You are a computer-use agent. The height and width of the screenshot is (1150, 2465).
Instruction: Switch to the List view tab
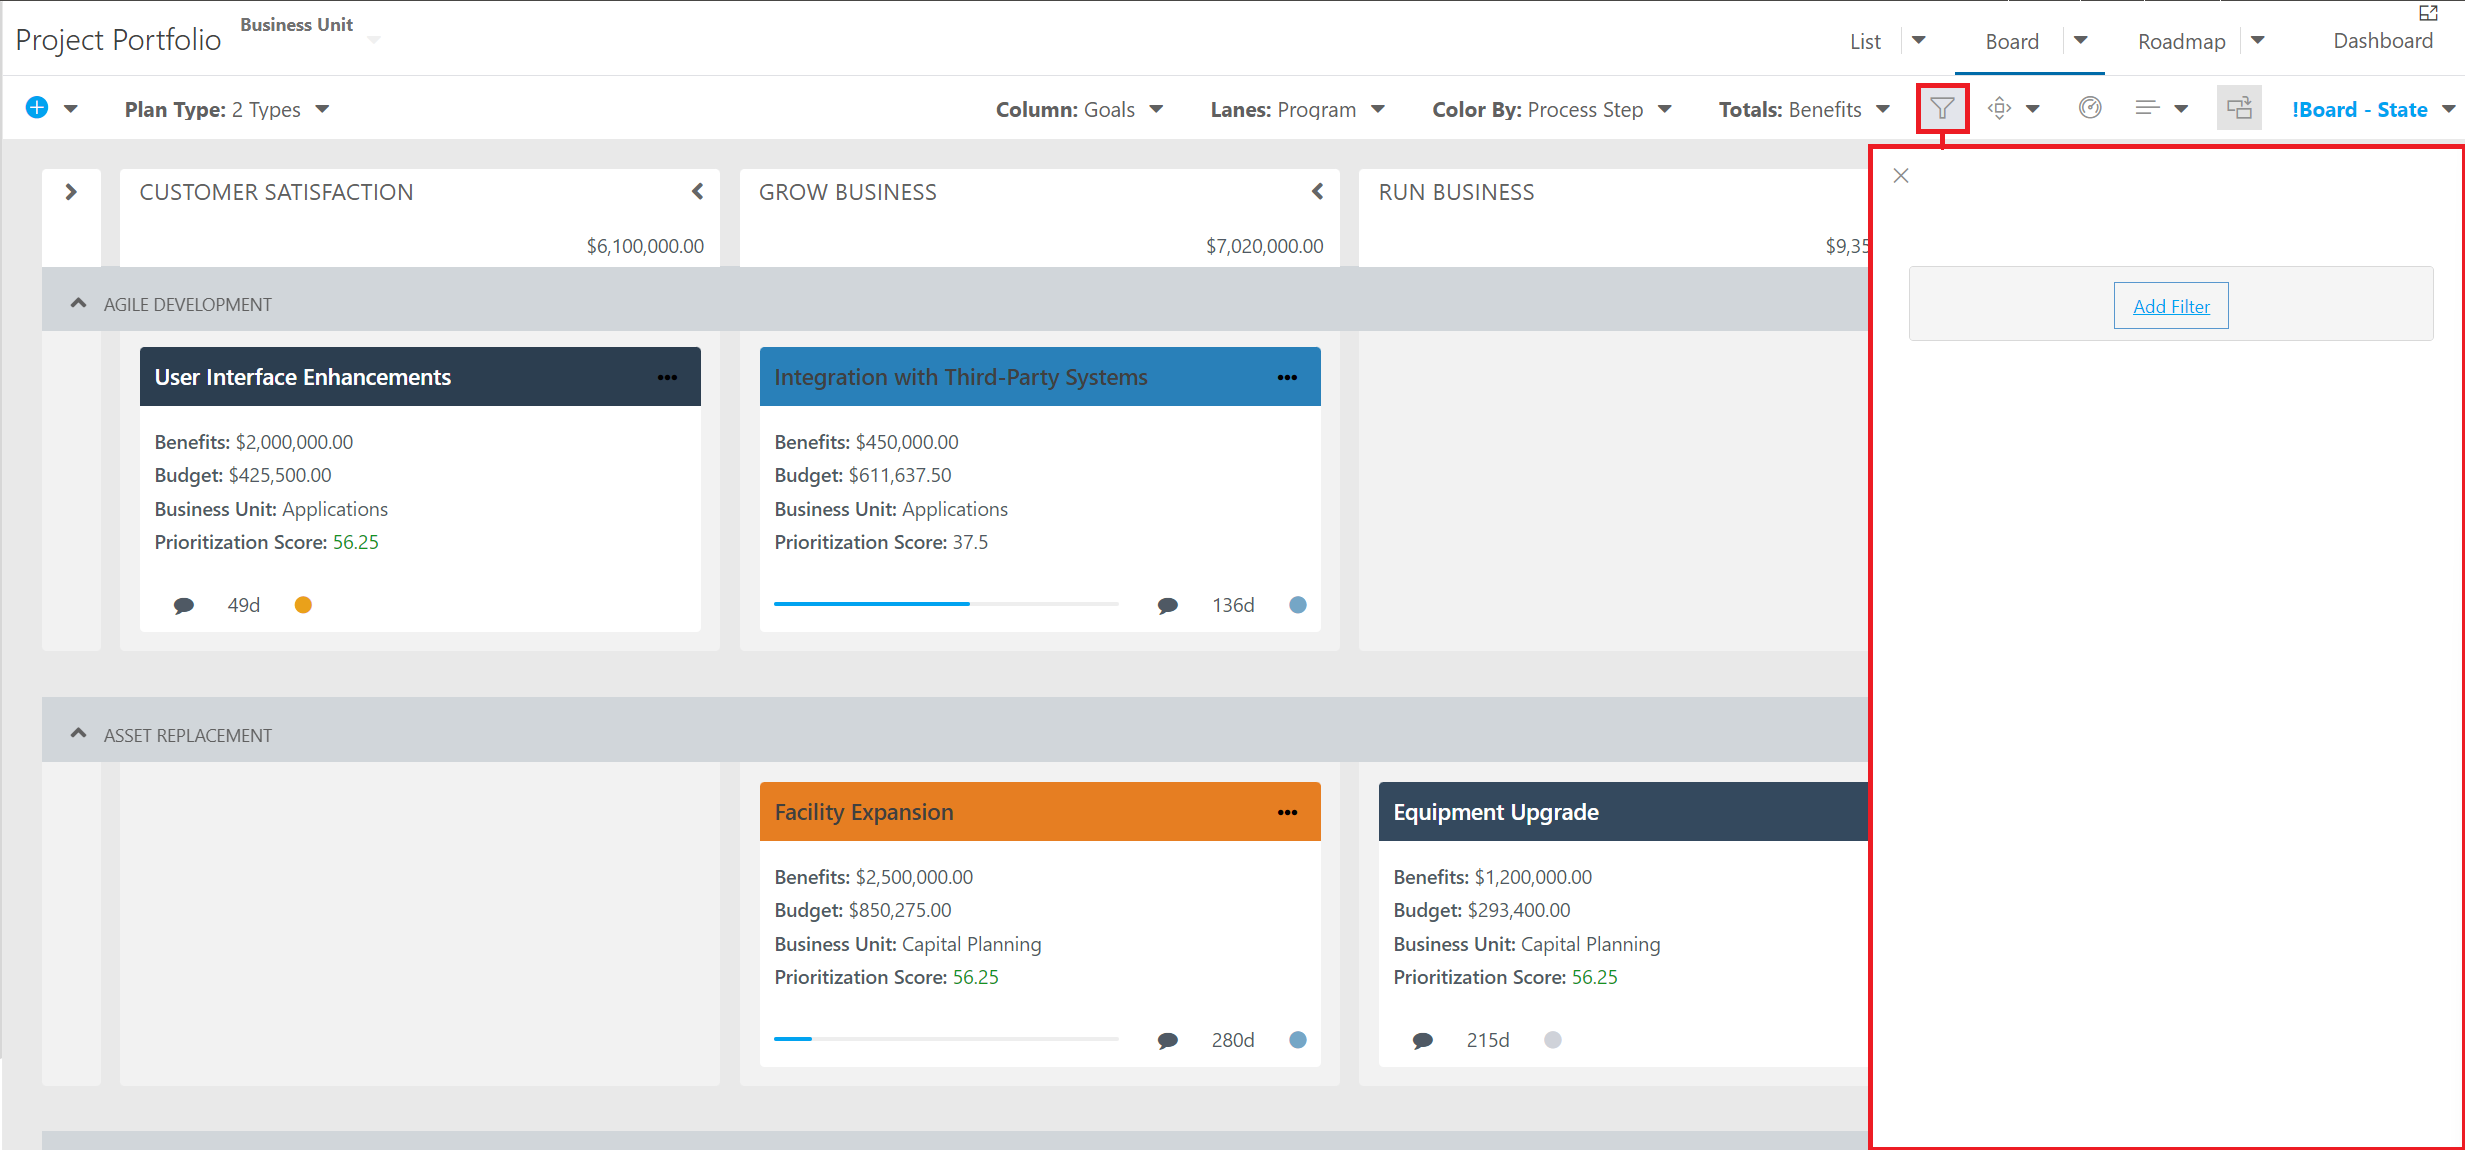(x=1865, y=41)
